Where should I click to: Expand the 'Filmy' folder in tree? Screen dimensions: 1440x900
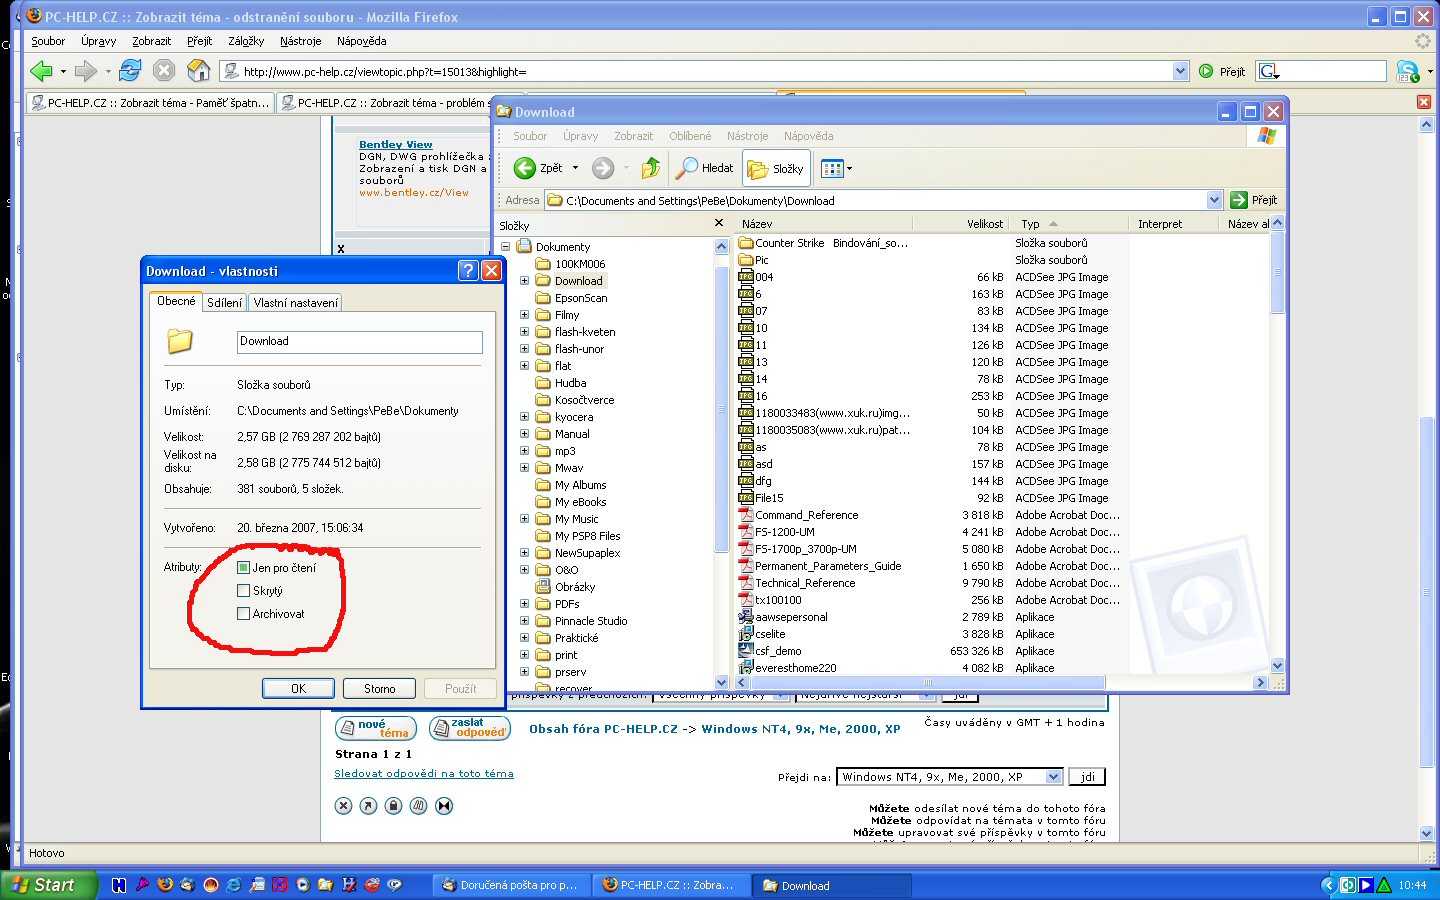point(524,315)
